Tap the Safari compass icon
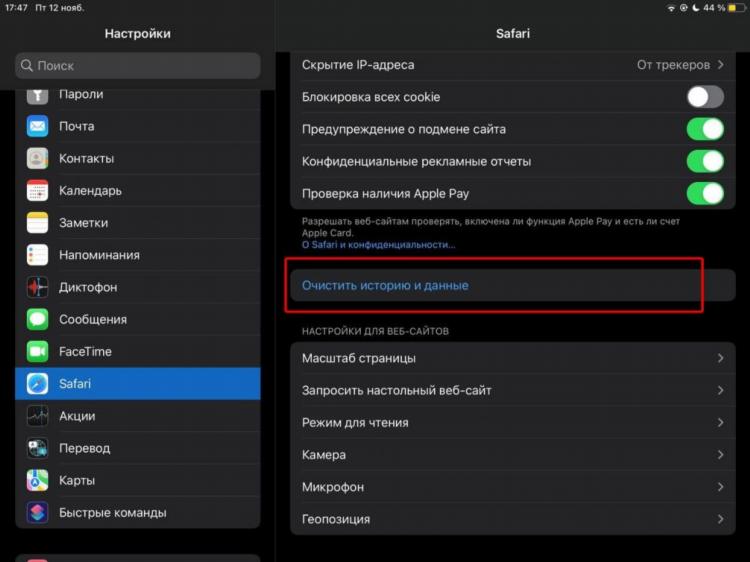750x562 pixels. click(x=37, y=384)
